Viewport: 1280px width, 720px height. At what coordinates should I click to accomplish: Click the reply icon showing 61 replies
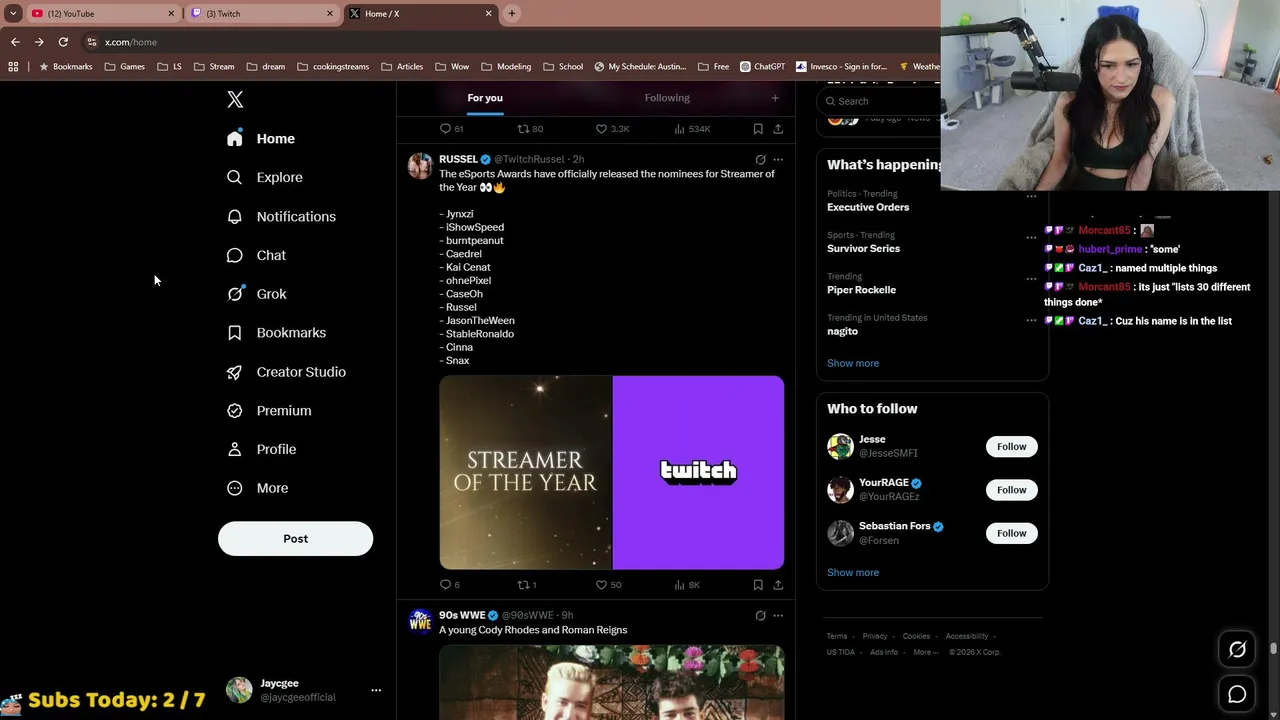(x=446, y=129)
